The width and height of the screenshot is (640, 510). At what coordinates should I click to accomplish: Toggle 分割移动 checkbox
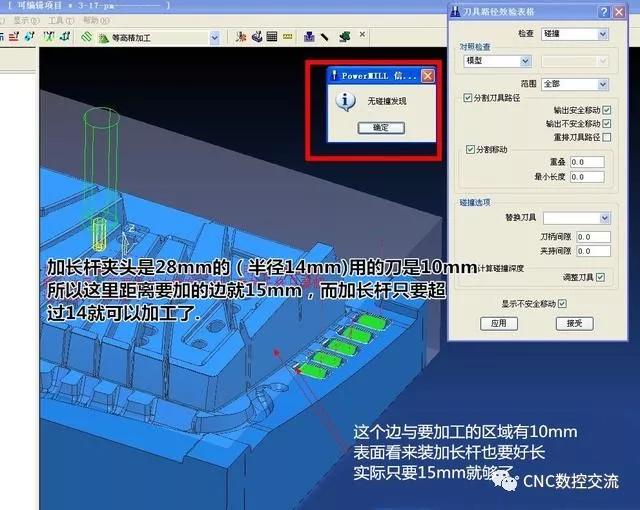pyautogui.click(x=470, y=149)
